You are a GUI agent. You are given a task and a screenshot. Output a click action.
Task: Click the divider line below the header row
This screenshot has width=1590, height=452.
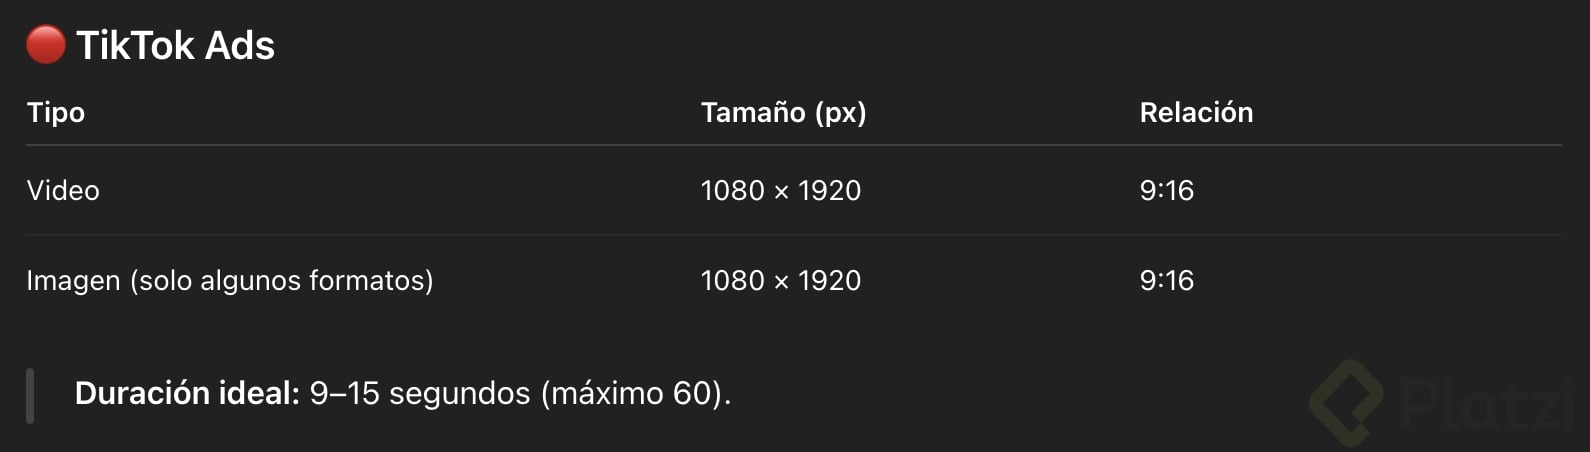click(x=793, y=145)
